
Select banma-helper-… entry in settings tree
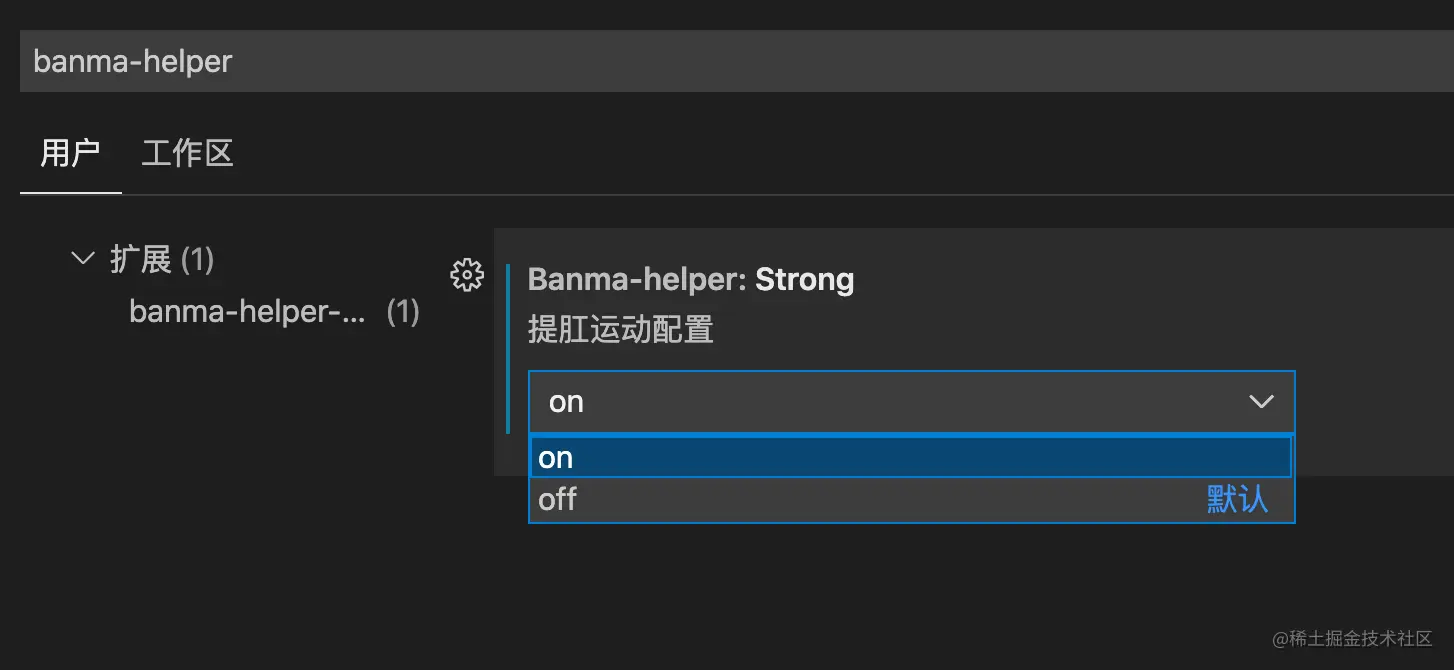[x=248, y=312]
